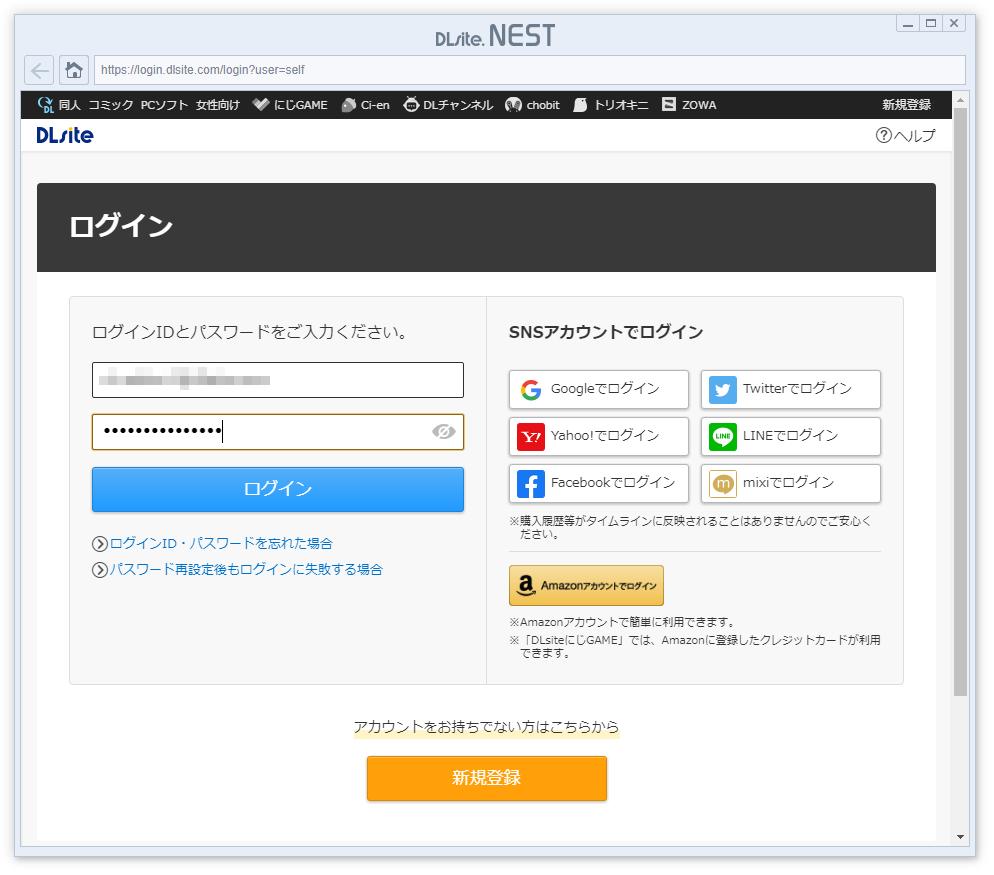Sign in with Yahoo!でログイン button
Viewport: 994px width, 875px height.
point(598,436)
